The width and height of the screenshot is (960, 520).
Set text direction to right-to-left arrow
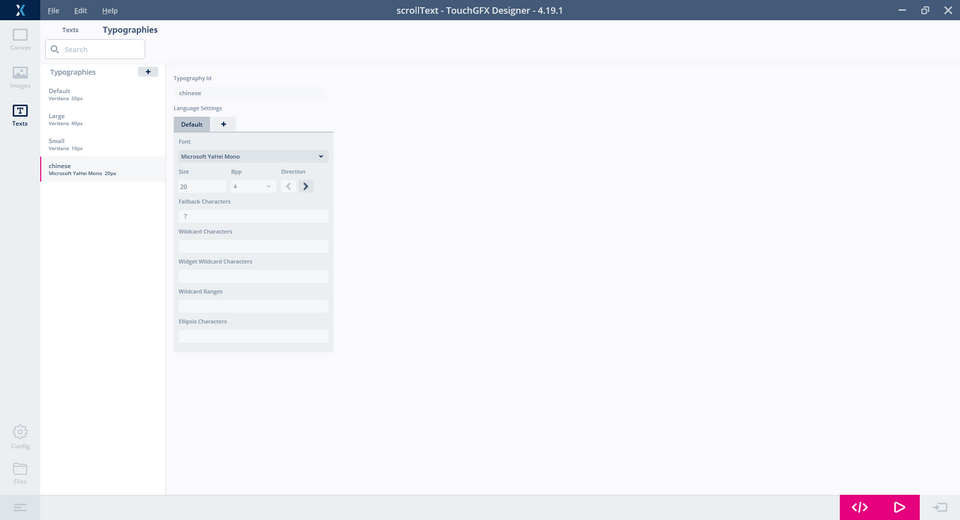[x=289, y=186]
